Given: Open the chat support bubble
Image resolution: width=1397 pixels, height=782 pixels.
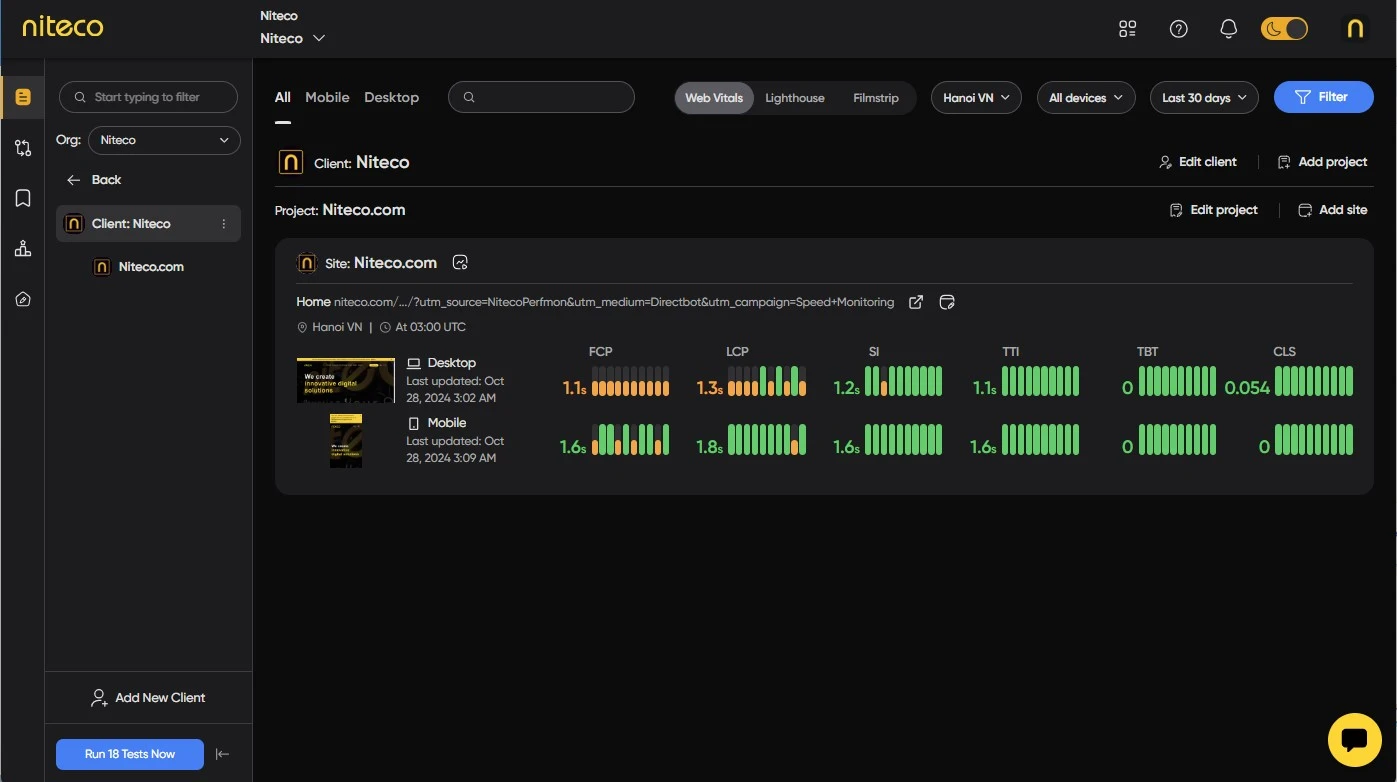Looking at the screenshot, I should pos(1354,739).
